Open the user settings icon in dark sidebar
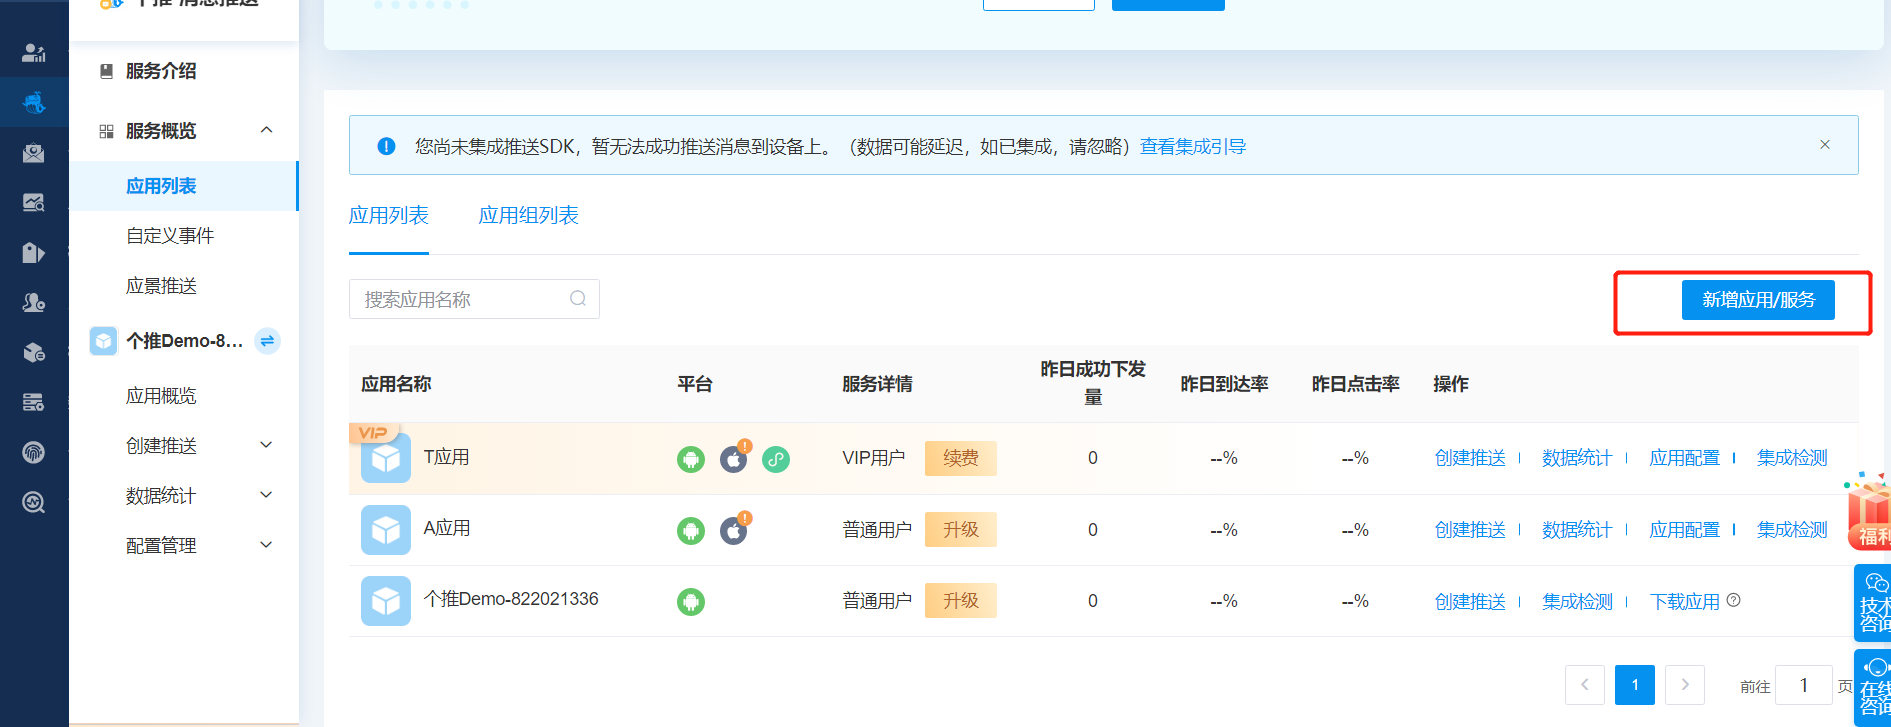The height and width of the screenshot is (727, 1891). (x=34, y=302)
